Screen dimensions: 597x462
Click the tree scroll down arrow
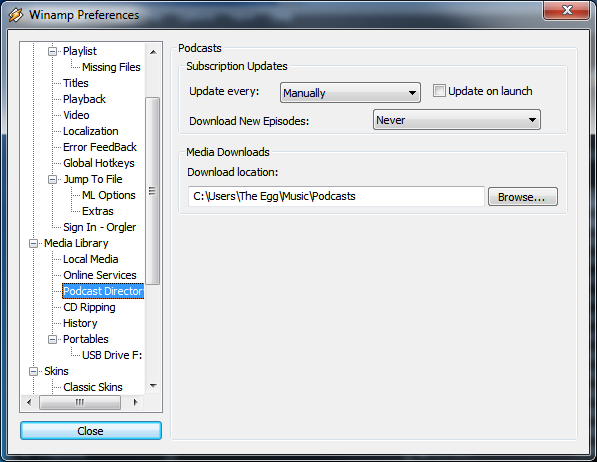[153, 386]
